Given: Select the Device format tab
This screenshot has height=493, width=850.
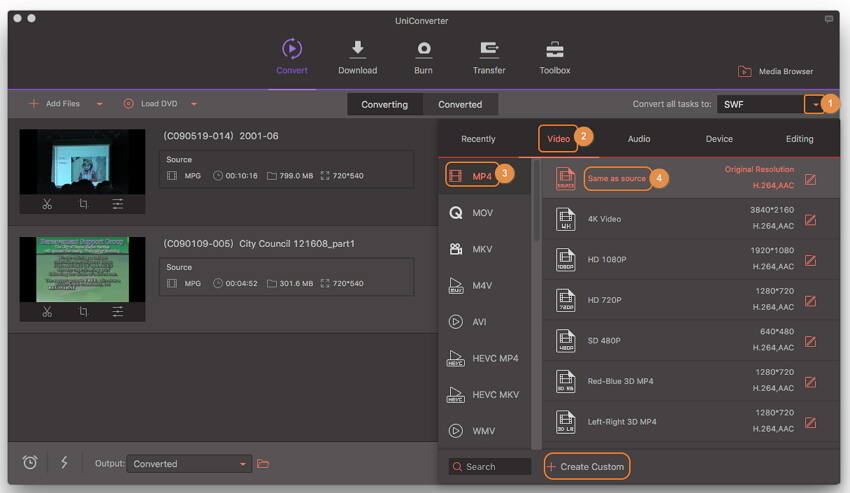Looking at the screenshot, I should click(719, 139).
